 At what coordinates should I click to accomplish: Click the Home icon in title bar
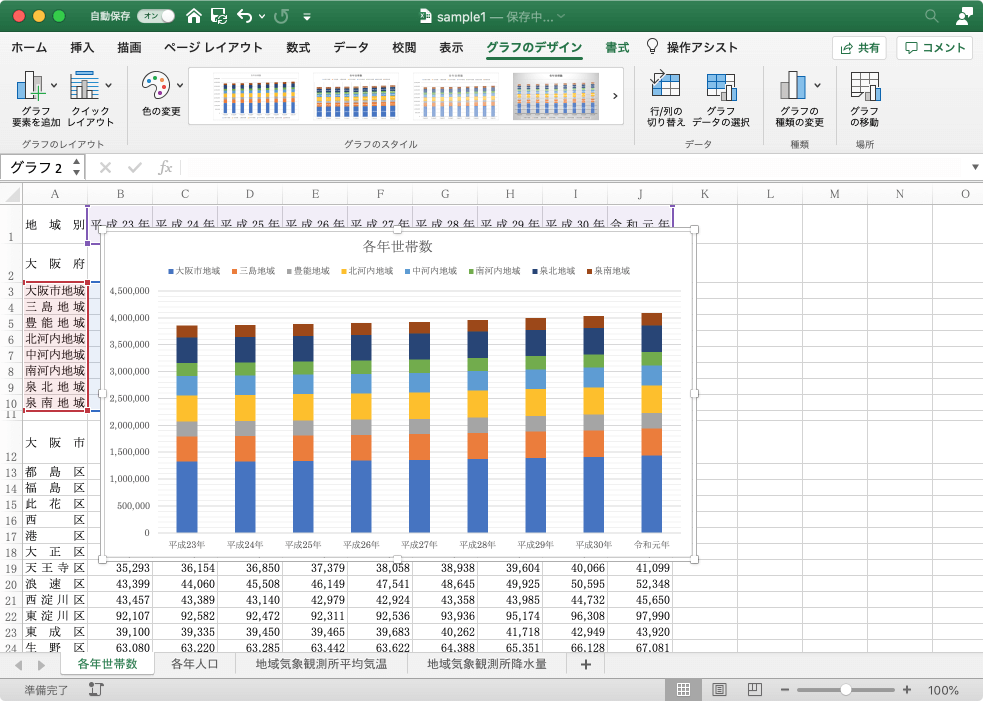193,16
